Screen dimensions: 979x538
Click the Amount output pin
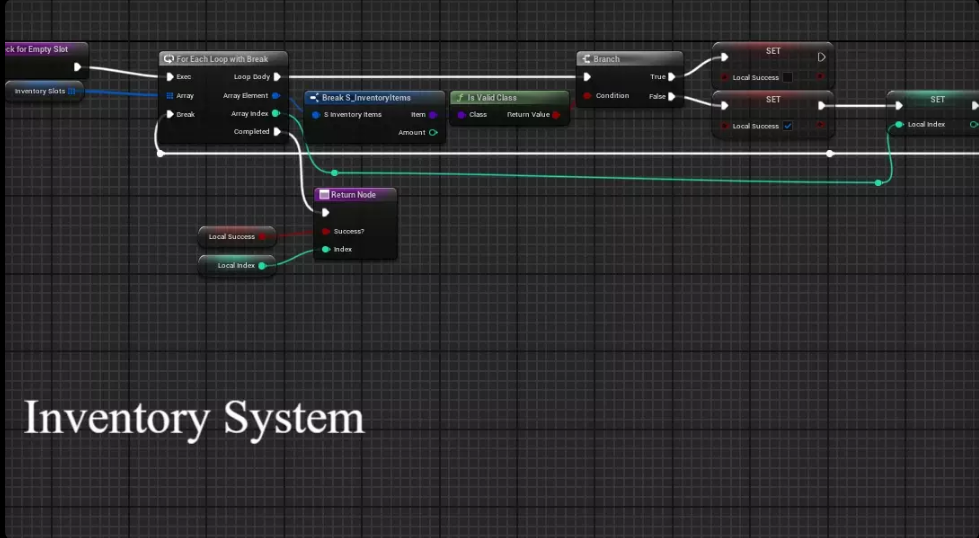pyautogui.click(x=433, y=133)
